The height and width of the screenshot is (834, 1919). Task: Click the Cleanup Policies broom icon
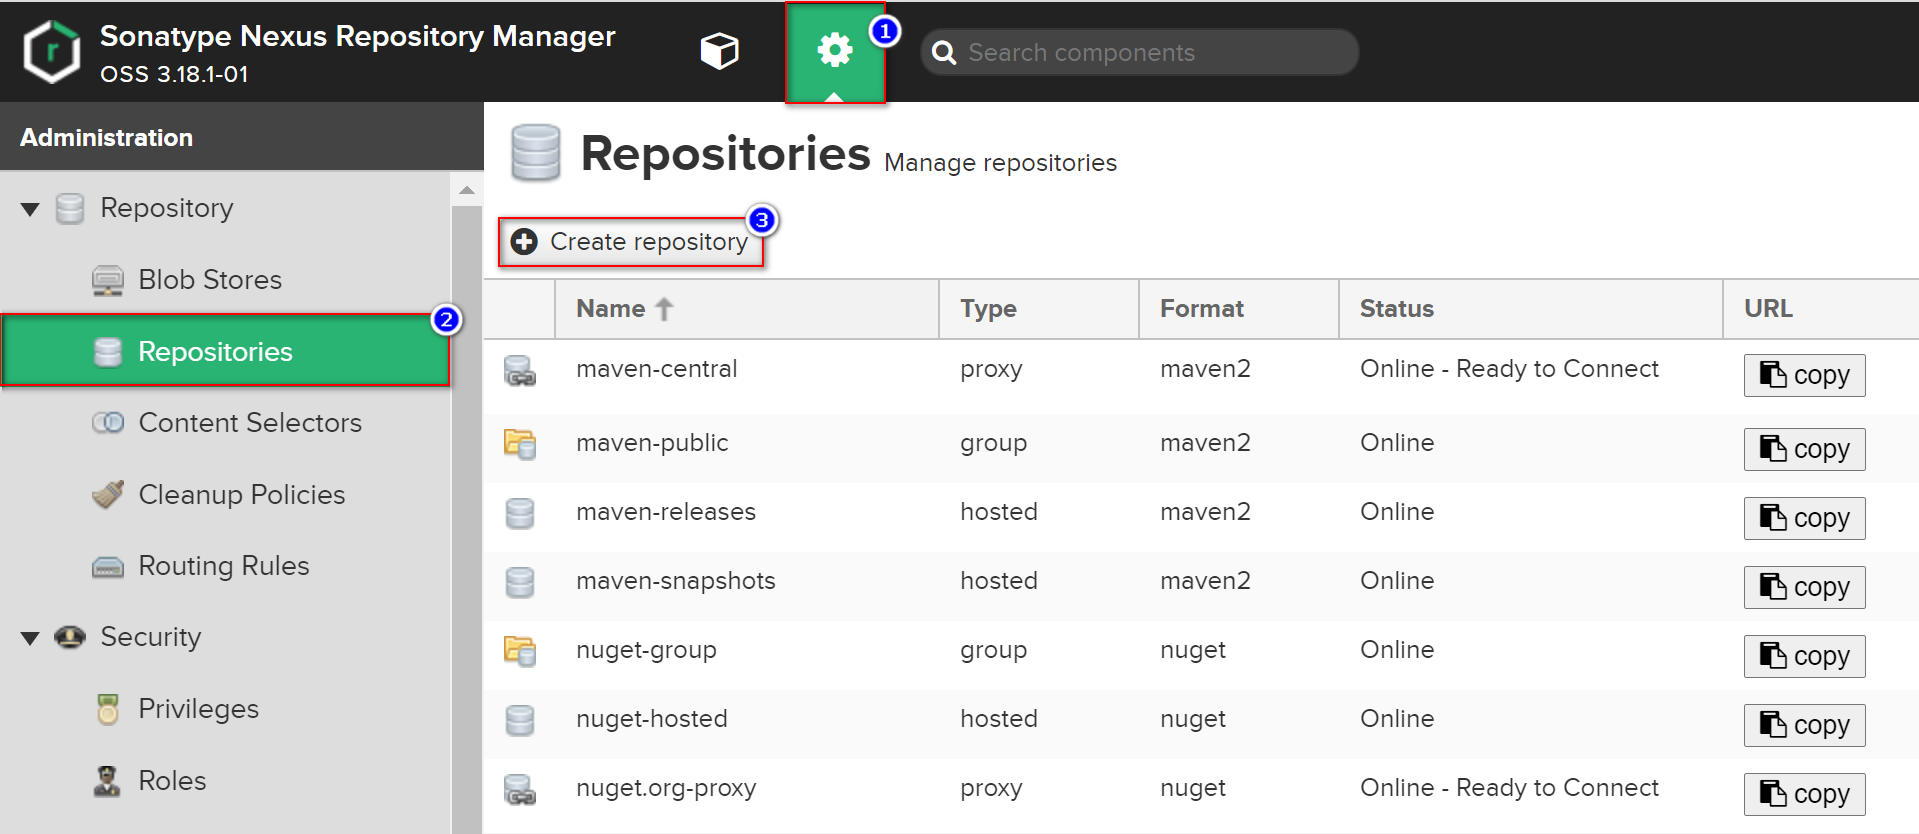(108, 495)
